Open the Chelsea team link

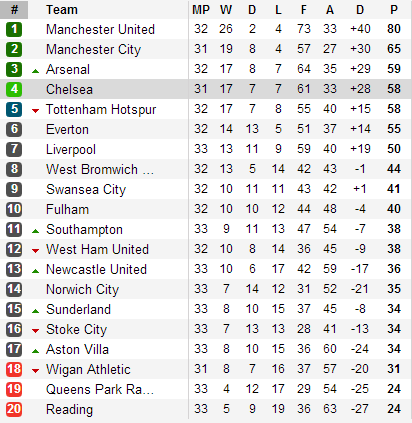69,89
